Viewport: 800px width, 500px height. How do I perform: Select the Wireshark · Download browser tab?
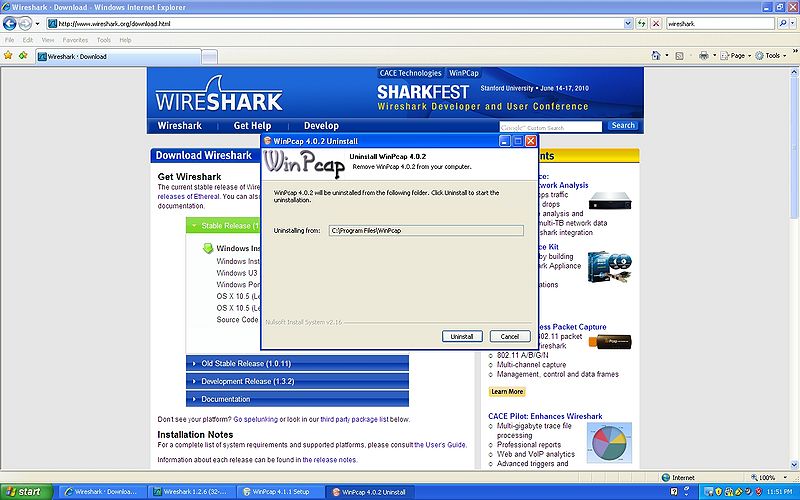(118, 57)
